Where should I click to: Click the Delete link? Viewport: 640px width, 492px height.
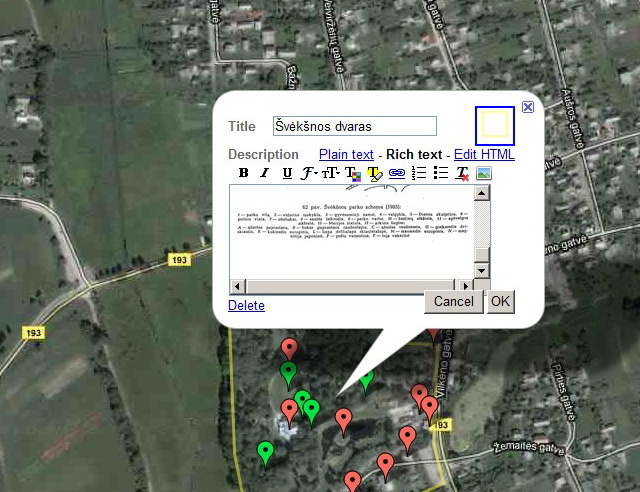(246, 306)
